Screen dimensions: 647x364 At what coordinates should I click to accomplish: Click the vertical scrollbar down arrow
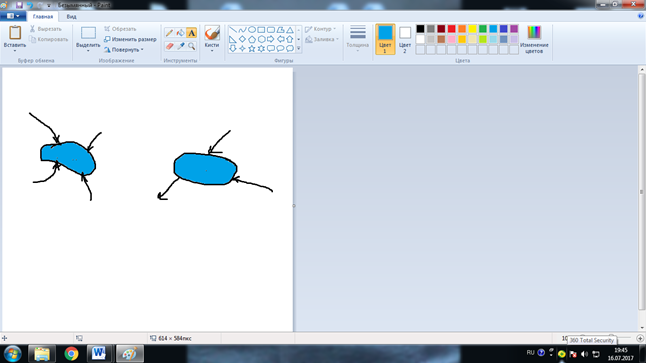pos(642,328)
